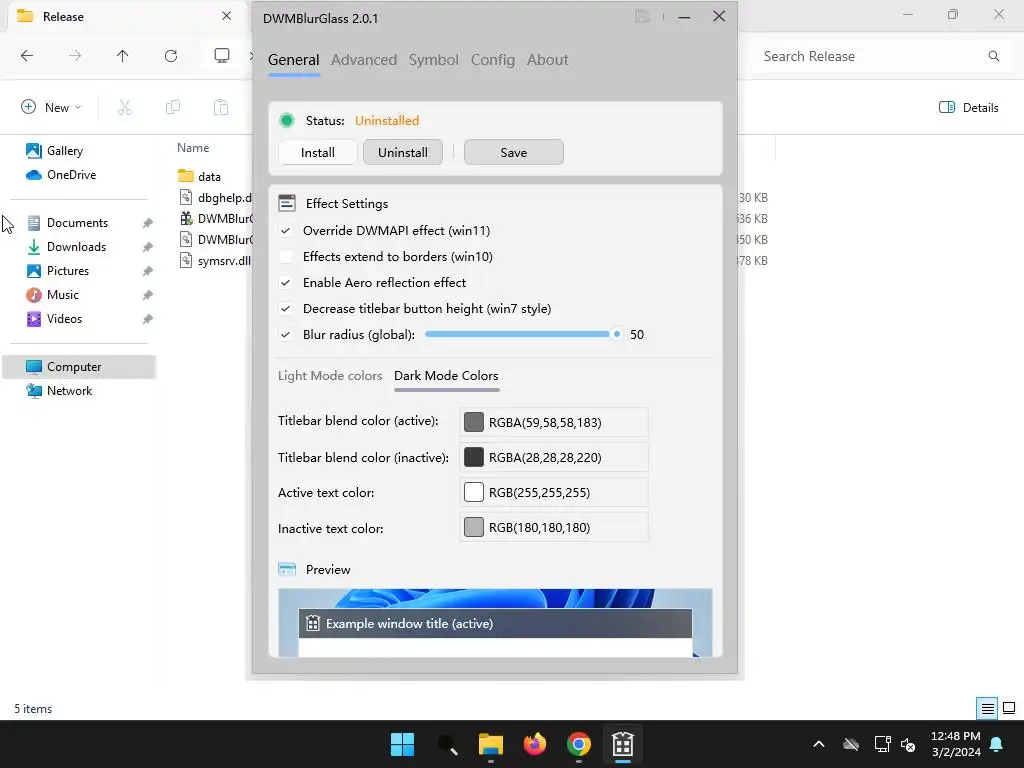1024x768 pixels.
Task: Enable Effects extend to borders checkbox
Action: click(x=285, y=257)
